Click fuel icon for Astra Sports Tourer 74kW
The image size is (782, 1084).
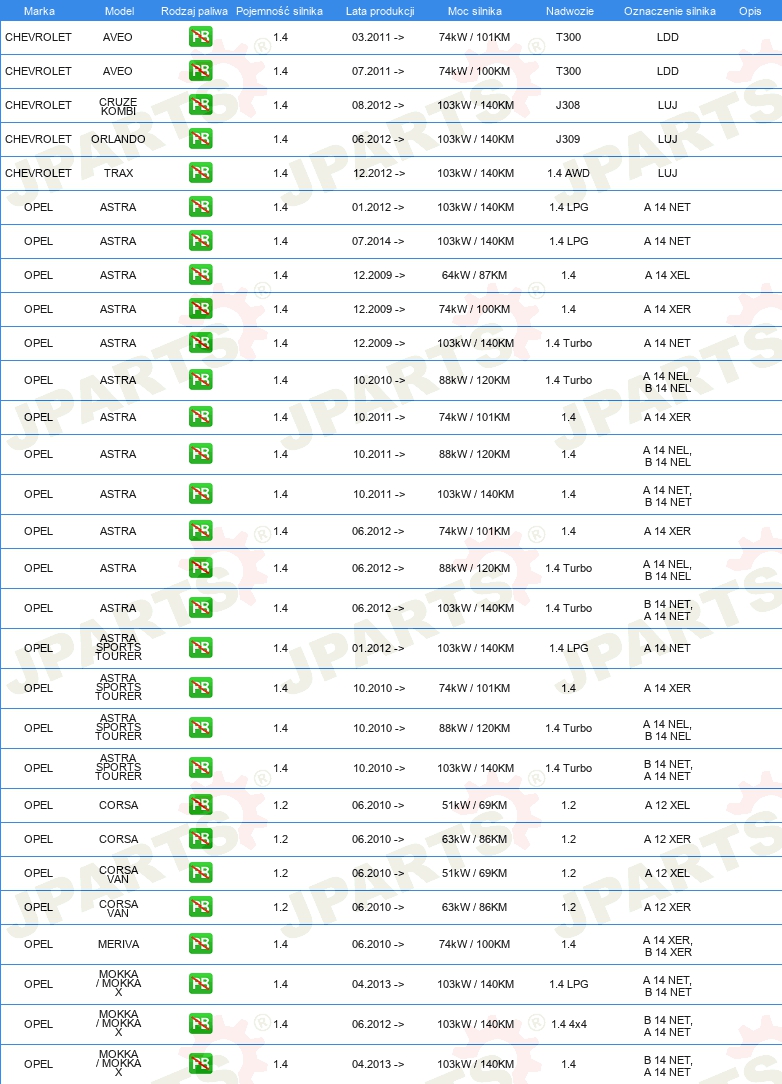(201, 687)
